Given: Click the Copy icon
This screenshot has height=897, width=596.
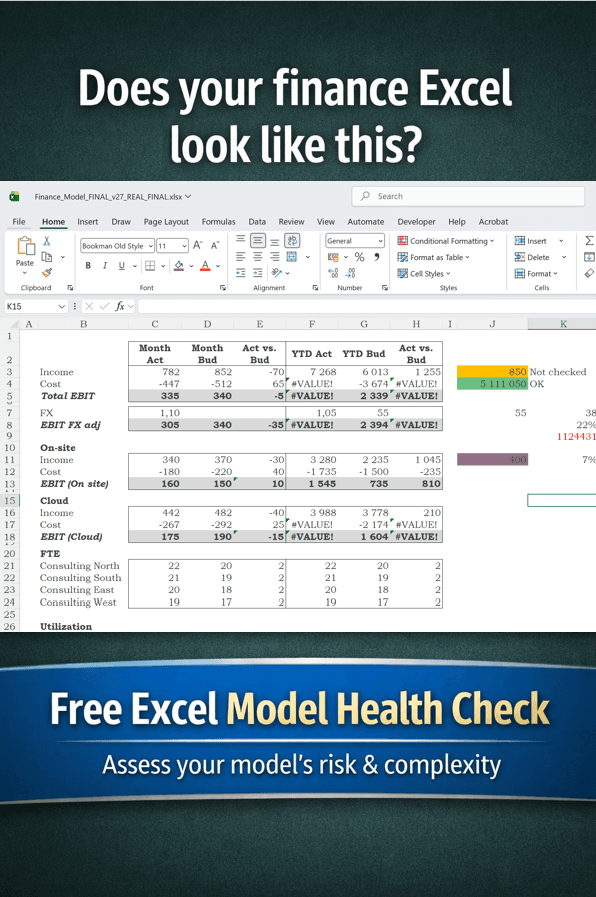Looking at the screenshot, I should [47, 257].
